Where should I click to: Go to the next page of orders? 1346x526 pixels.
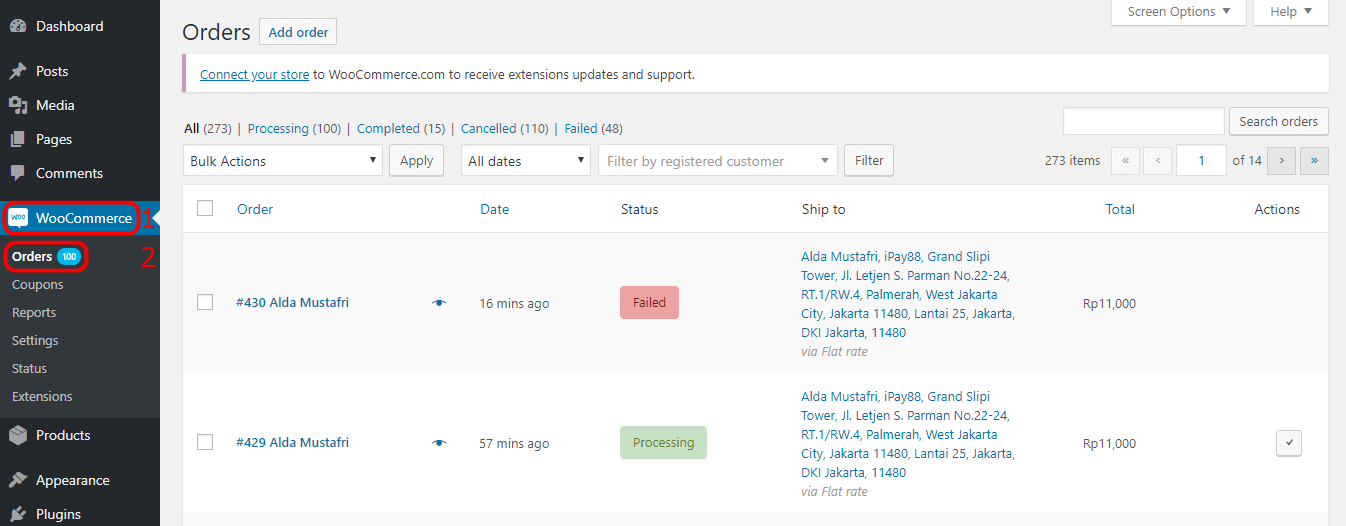pos(1282,160)
